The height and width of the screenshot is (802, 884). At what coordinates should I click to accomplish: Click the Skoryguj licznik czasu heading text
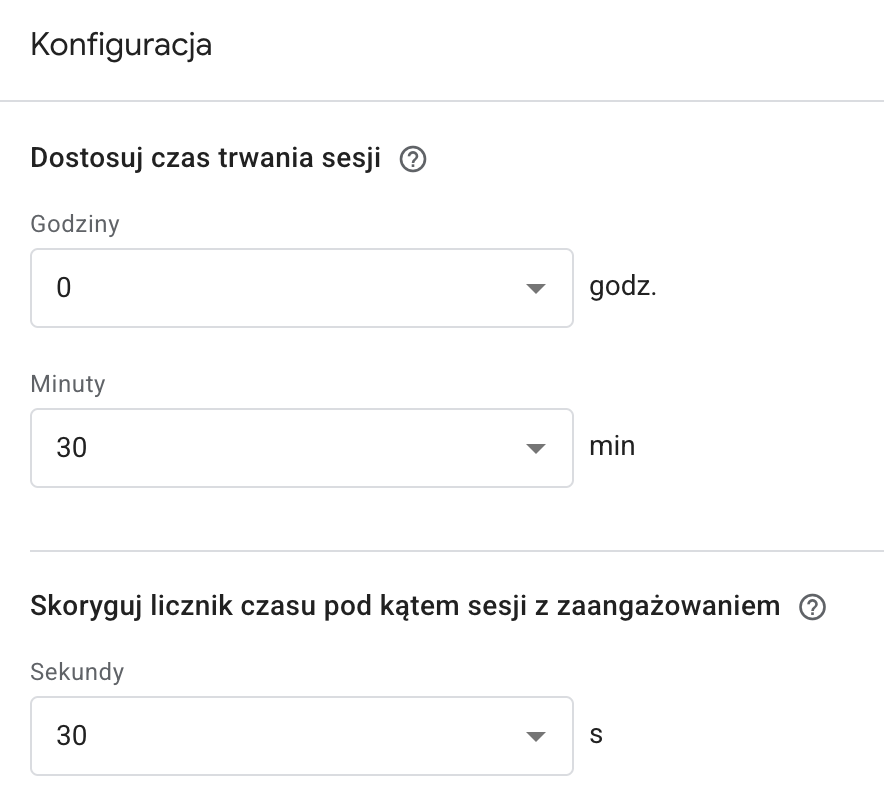tap(405, 607)
